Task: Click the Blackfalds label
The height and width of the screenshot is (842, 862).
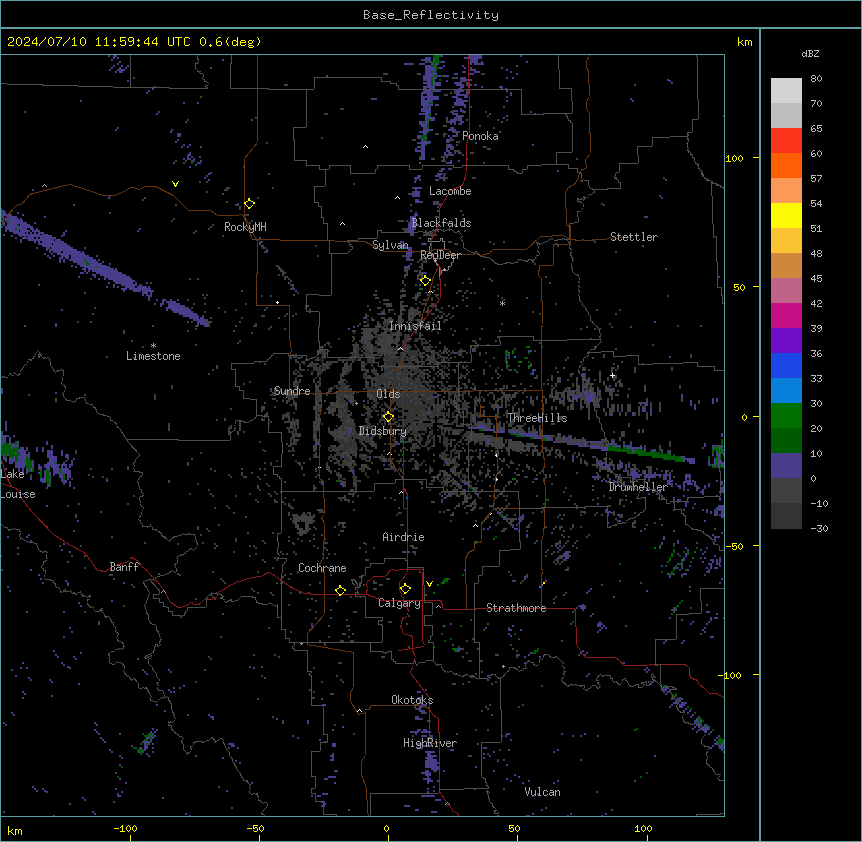Action: pyautogui.click(x=441, y=223)
